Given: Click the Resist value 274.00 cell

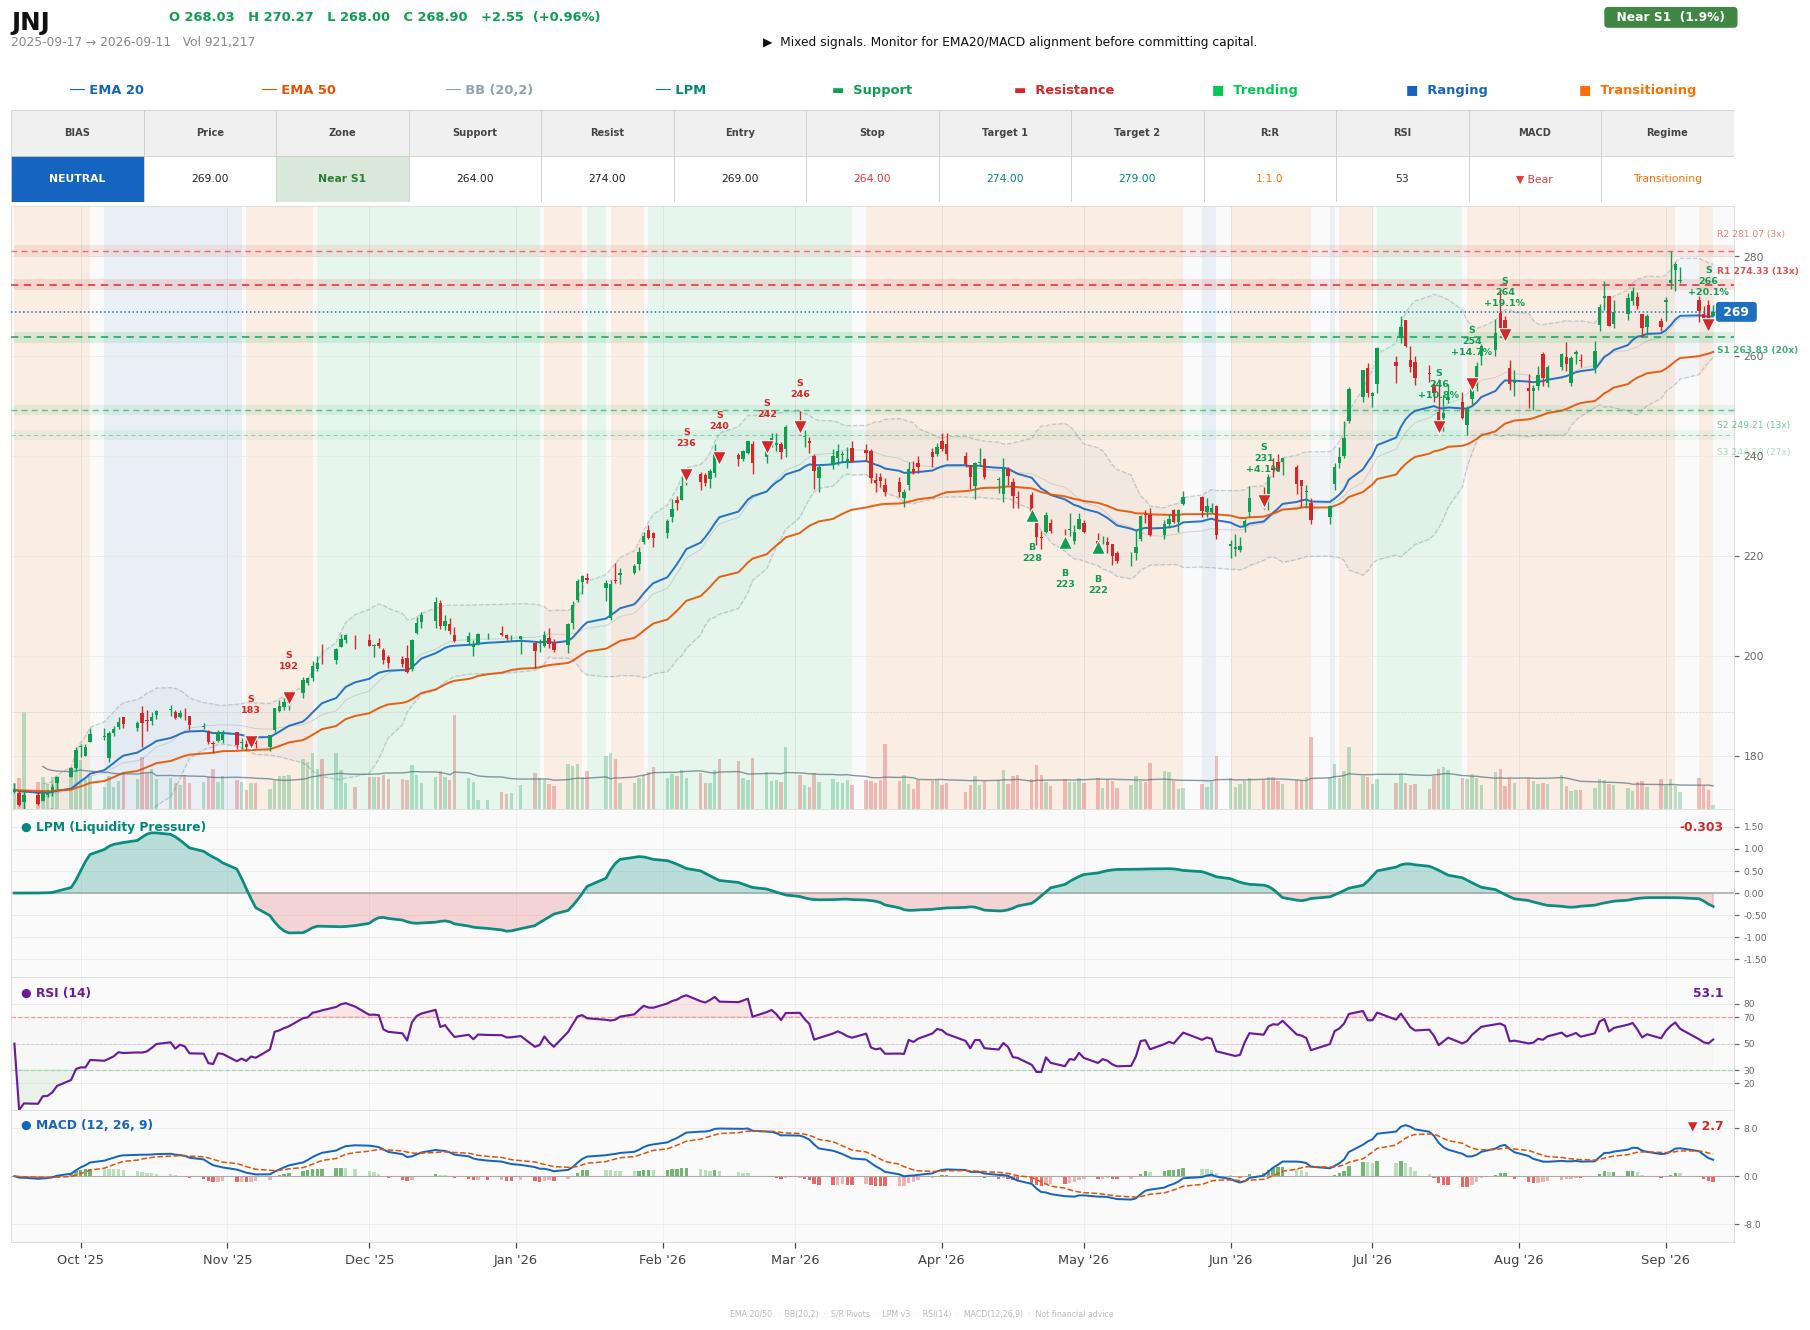Looking at the screenshot, I should (607, 179).
